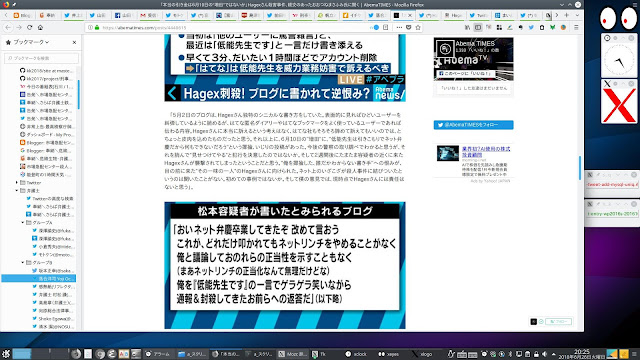Collapse the グループA bookmark folder
The height and width of the screenshot is (360, 640).
(22, 222)
